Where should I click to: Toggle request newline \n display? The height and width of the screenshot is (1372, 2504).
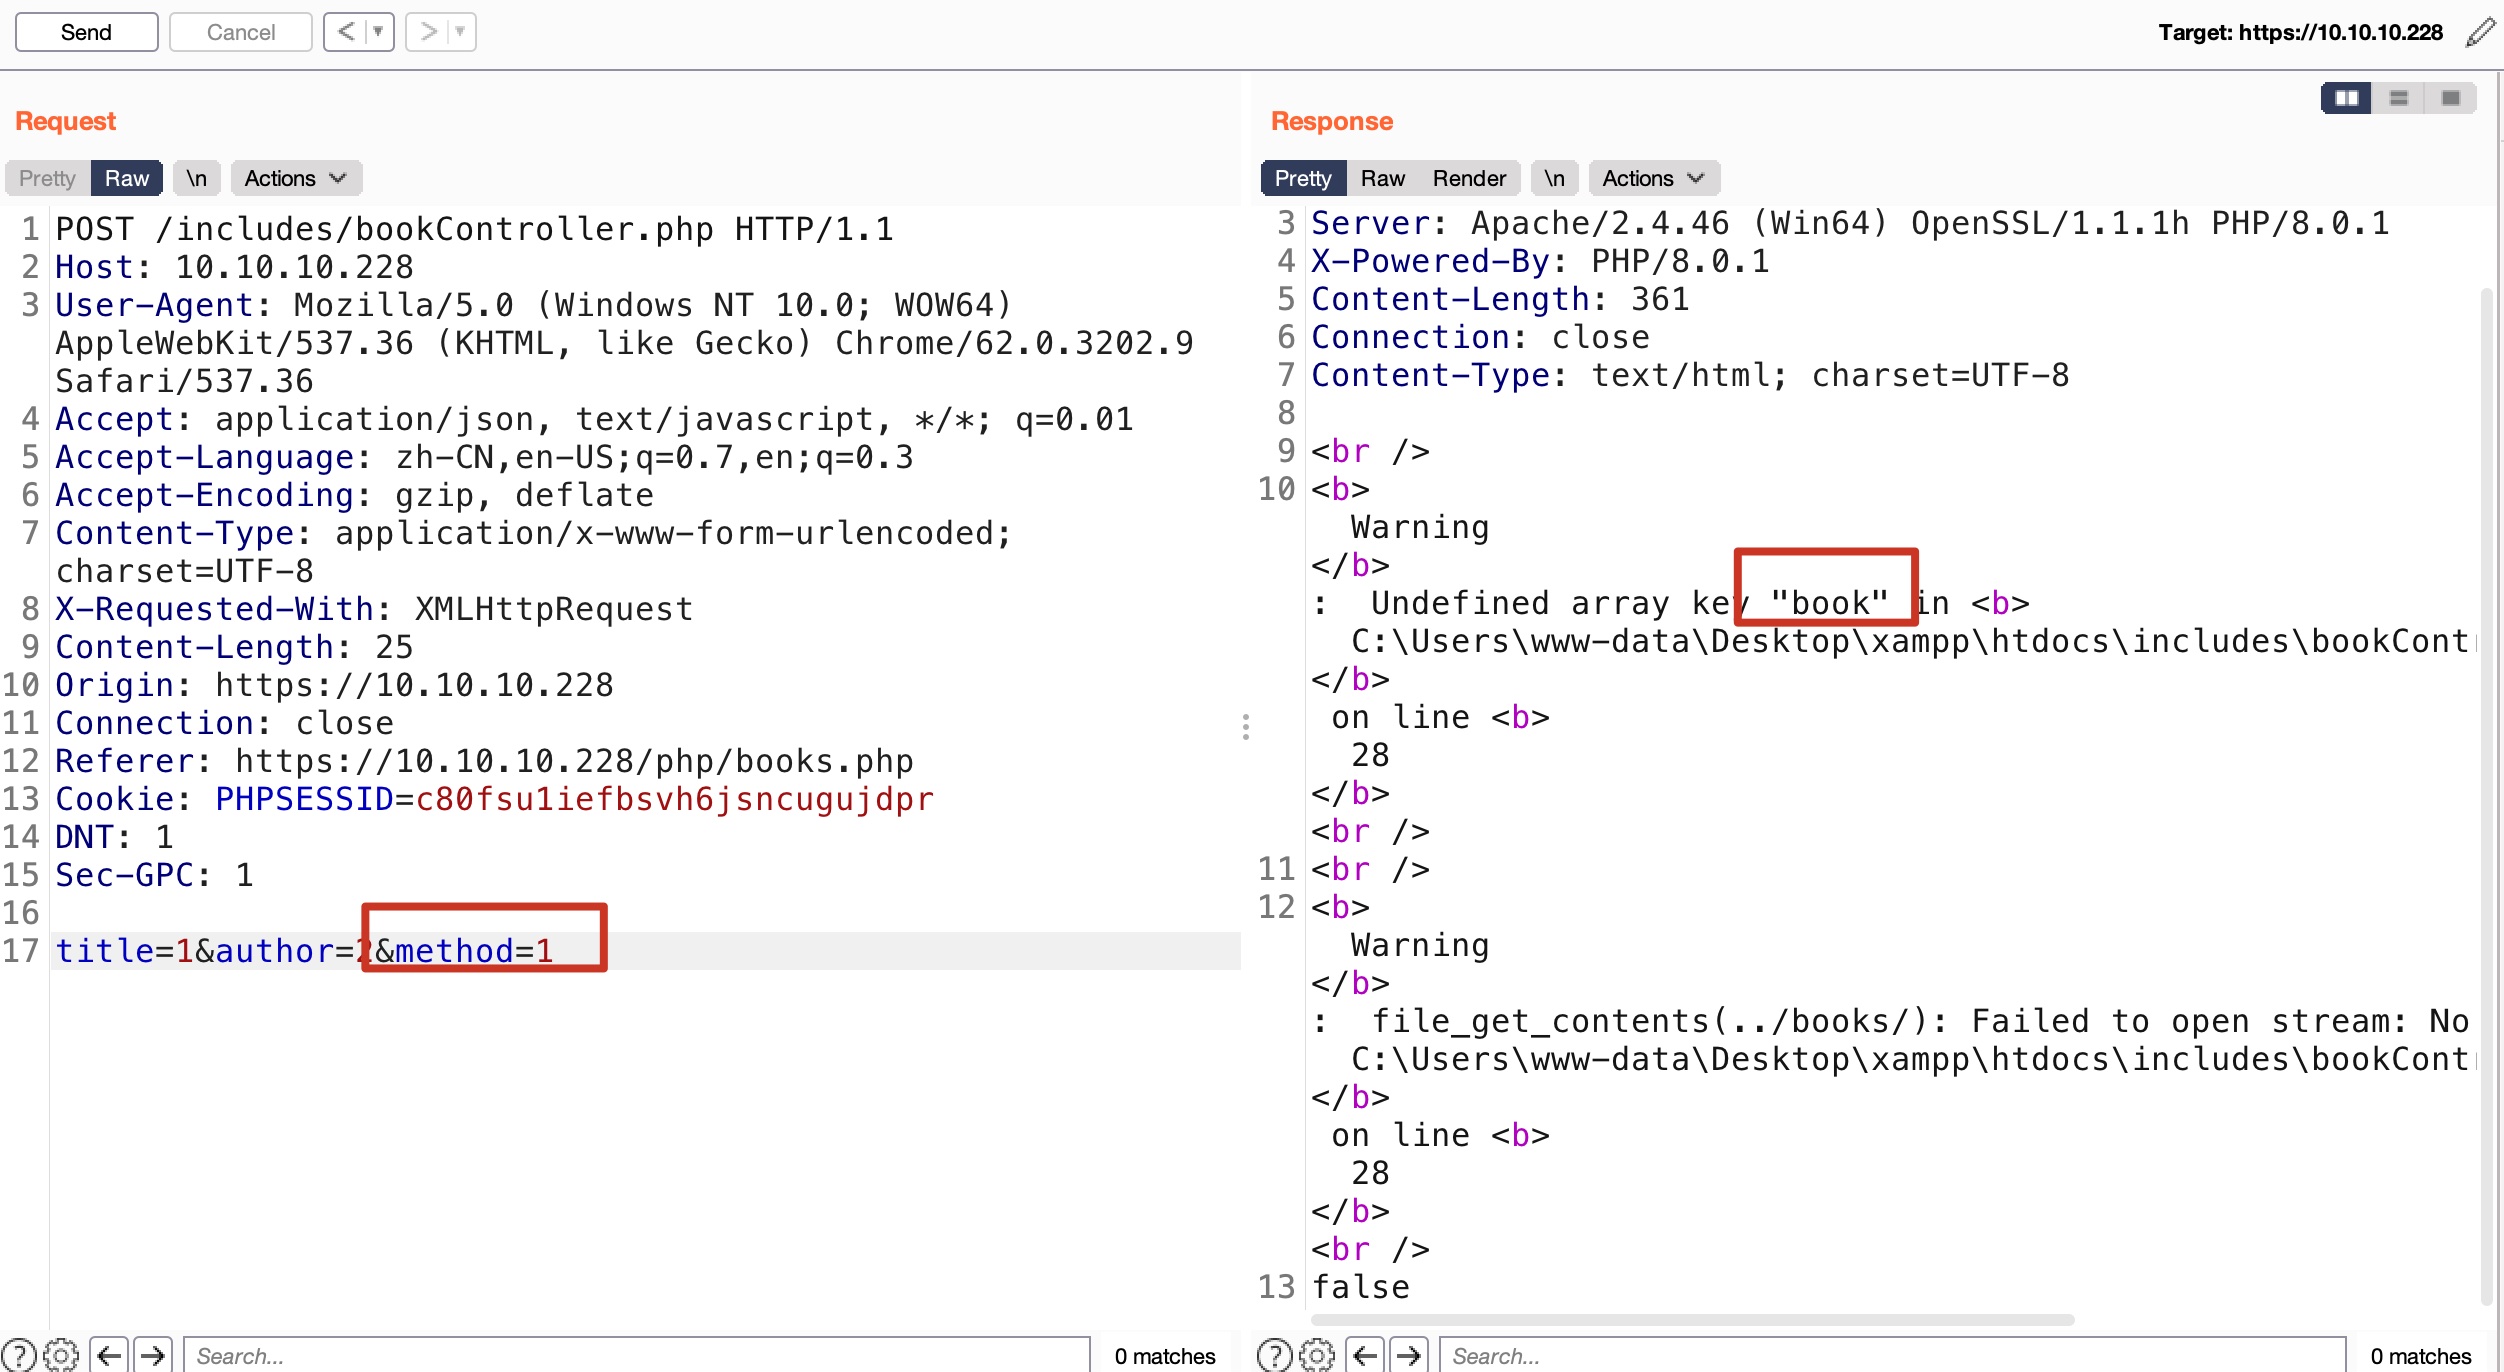196,178
